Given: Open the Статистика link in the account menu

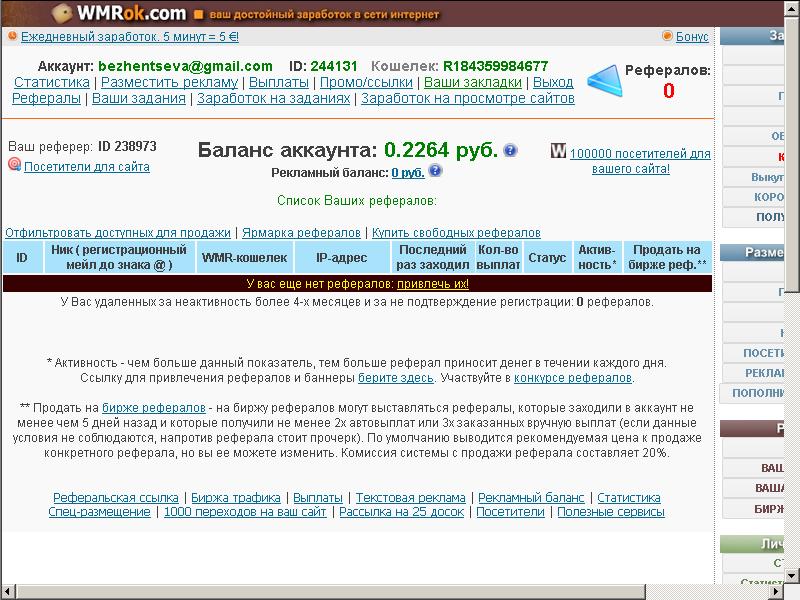Looking at the screenshot, I should 52,82.
